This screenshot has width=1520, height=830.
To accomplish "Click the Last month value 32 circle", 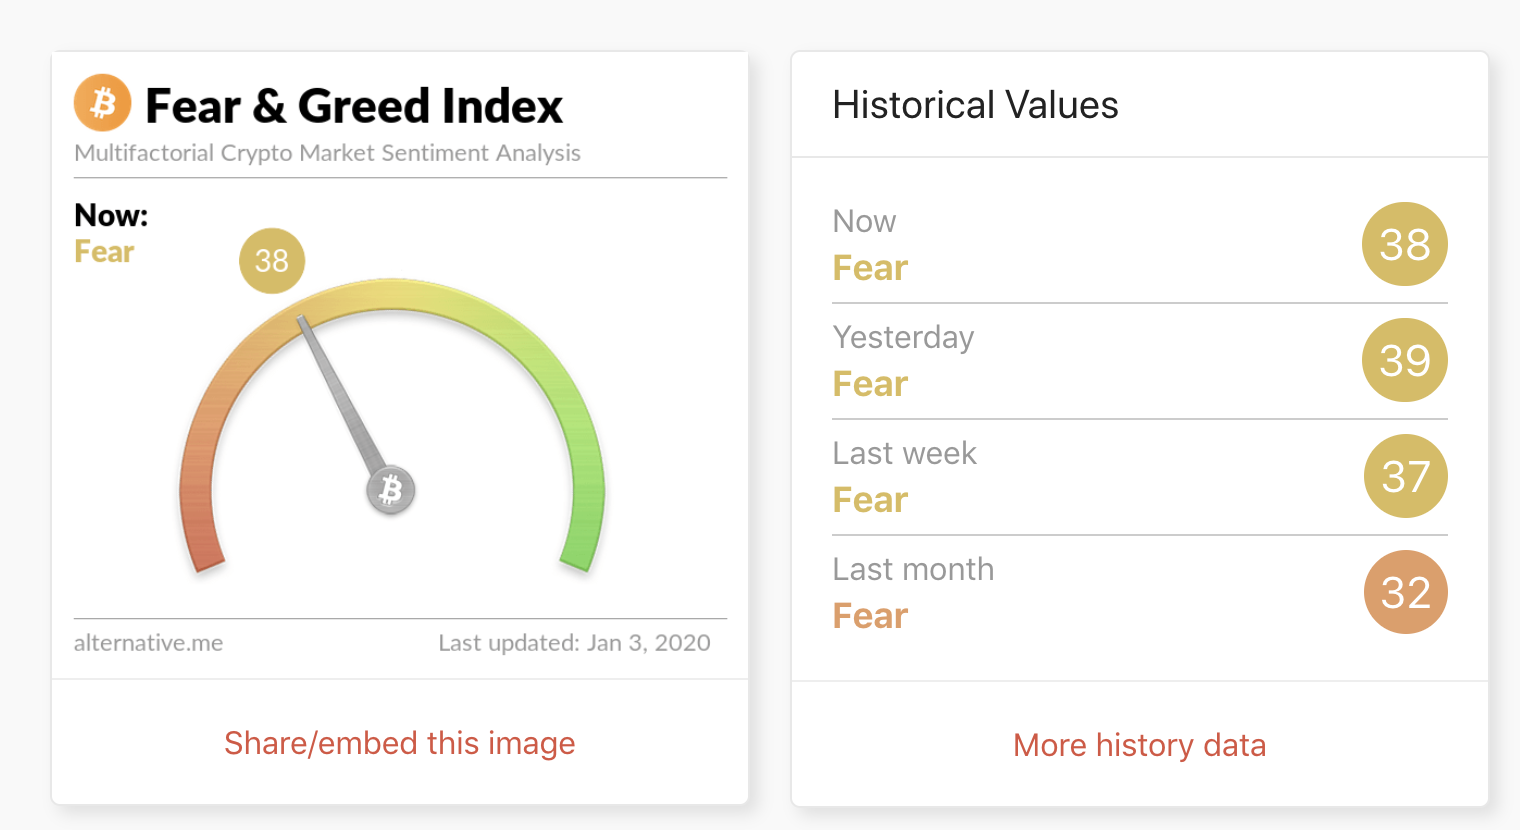I will click(1405, 592).
